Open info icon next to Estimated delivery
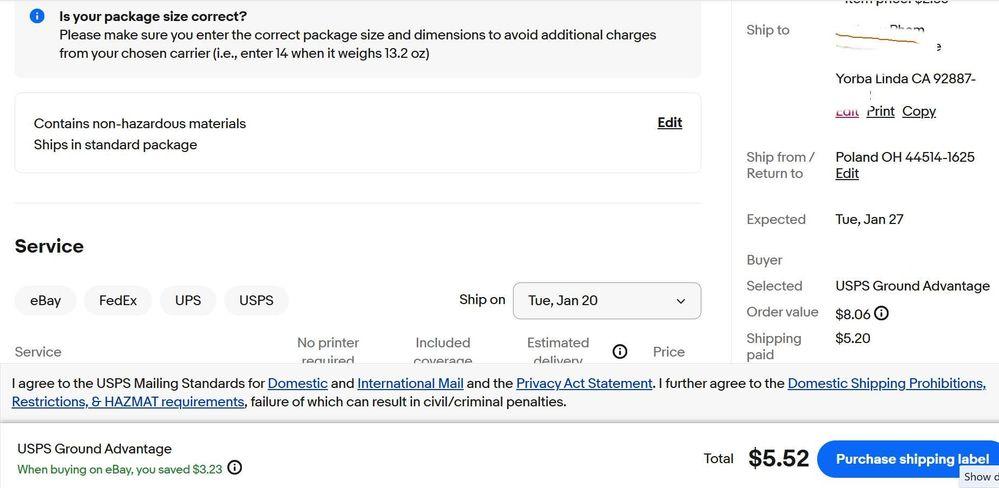 619,352
